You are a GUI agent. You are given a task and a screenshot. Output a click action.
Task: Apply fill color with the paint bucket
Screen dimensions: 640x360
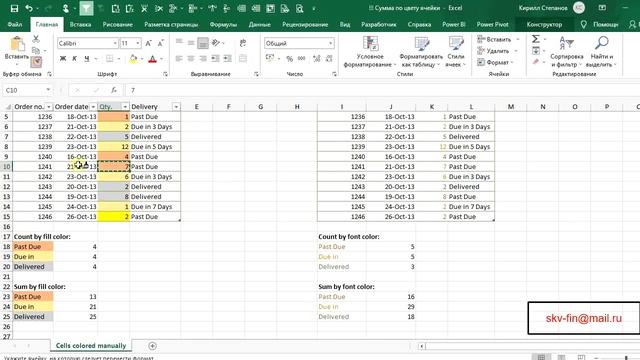[x=133, y=59]
